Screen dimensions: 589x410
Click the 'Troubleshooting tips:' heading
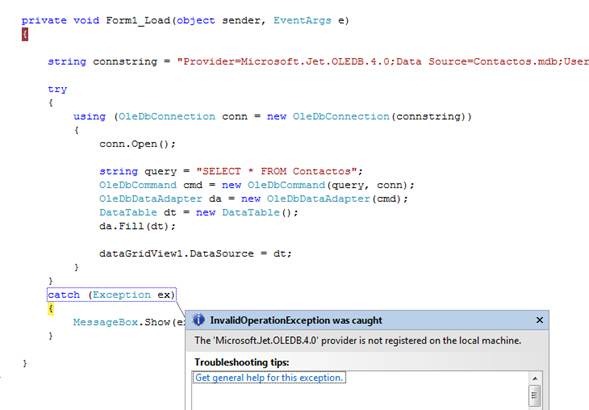point(242,362)
